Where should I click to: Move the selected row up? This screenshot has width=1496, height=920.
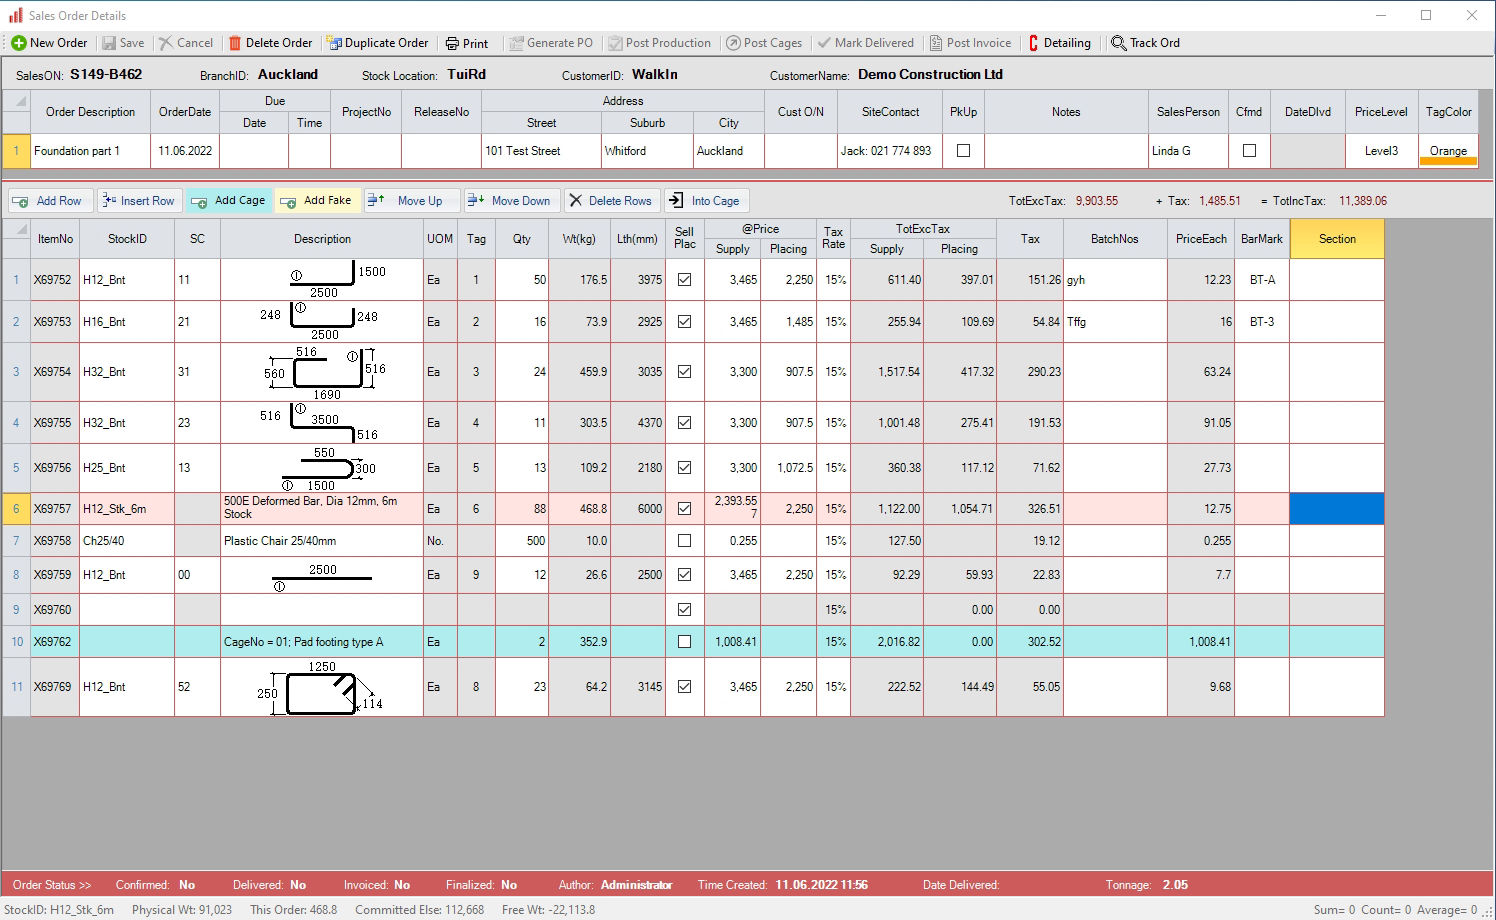(x=409, y=201)
